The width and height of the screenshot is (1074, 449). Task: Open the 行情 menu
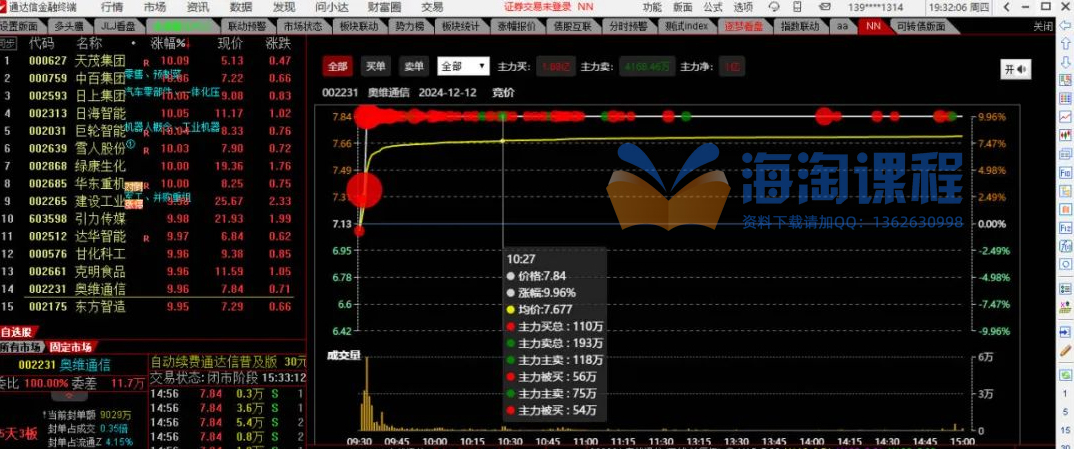pos(112,7)
